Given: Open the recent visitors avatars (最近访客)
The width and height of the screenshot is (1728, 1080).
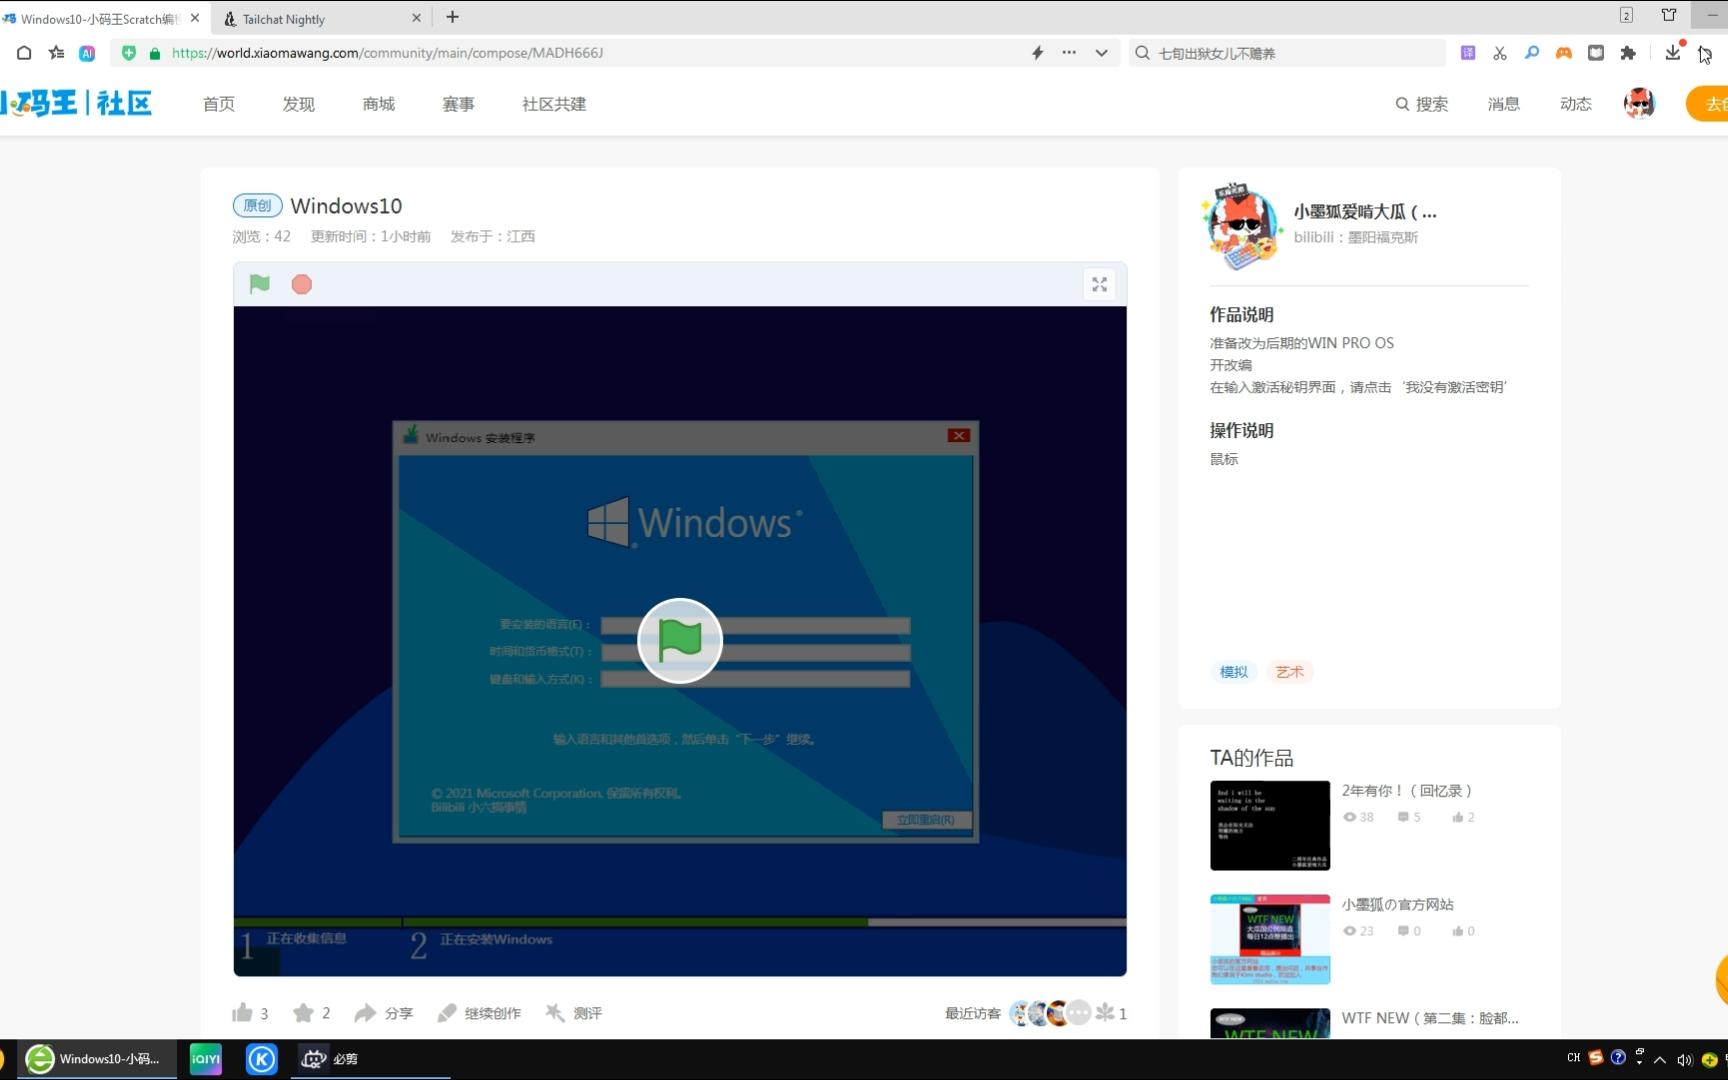Looking at the screenshot, I should (x=1049, y=1013).
